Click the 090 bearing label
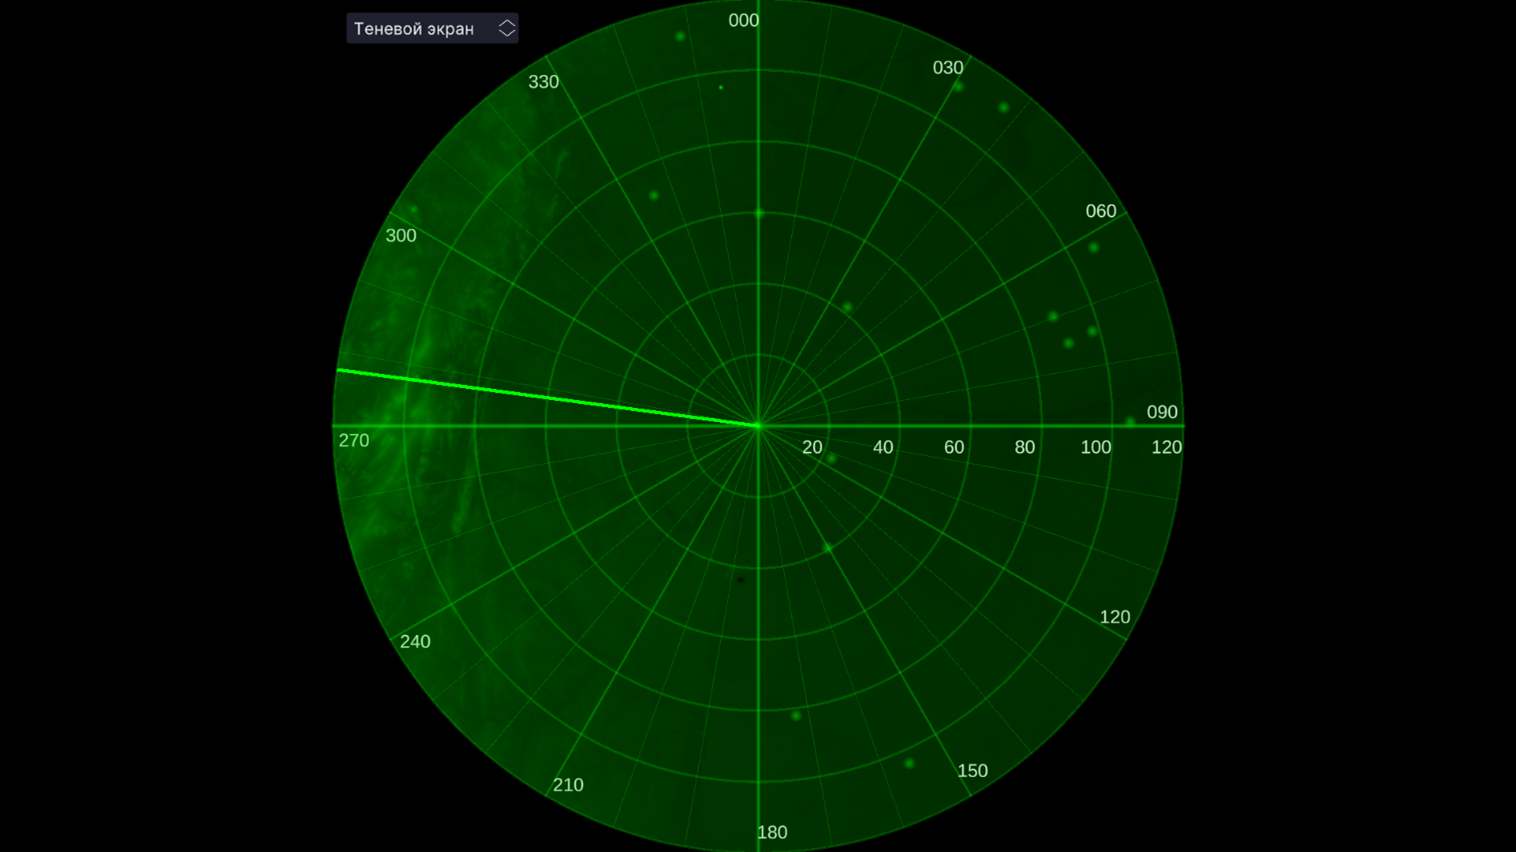 tap(1161, 412)
